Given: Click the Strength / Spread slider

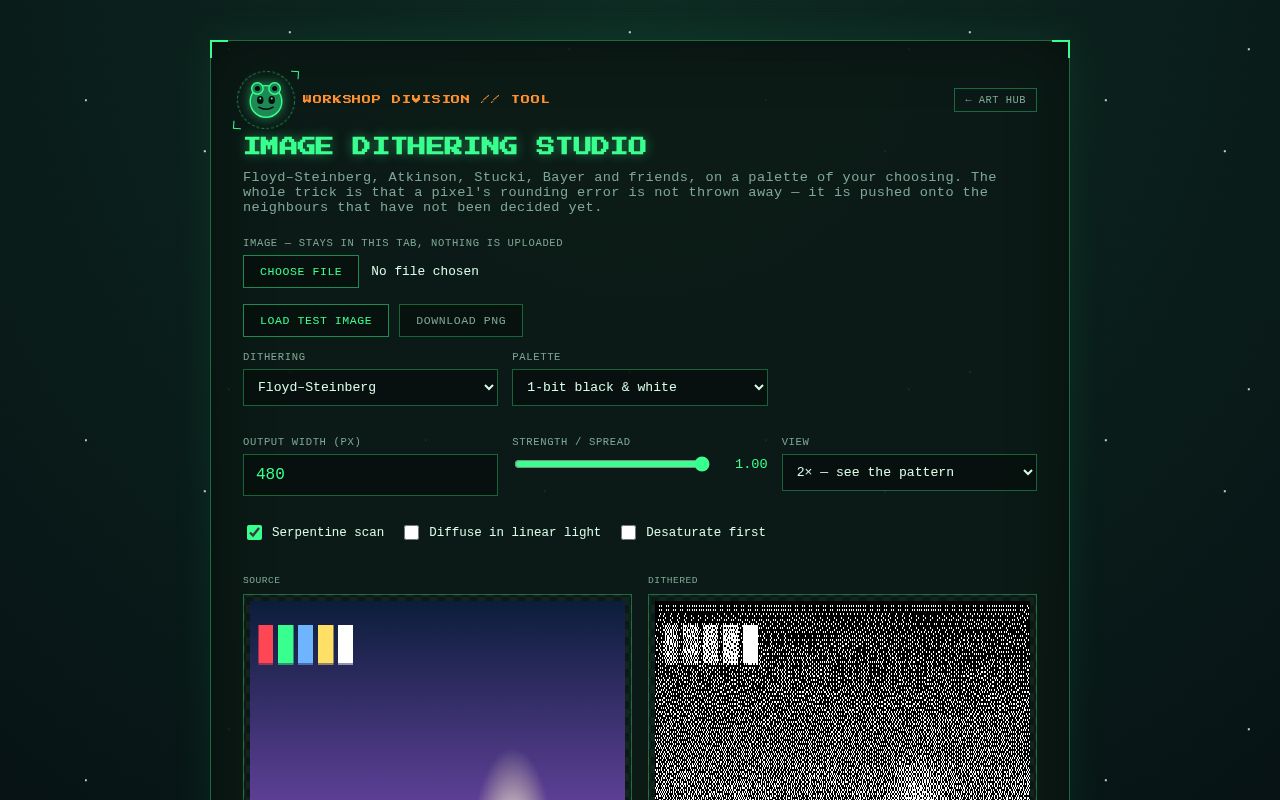Looking at the screenshot, I should pos(612,464).
